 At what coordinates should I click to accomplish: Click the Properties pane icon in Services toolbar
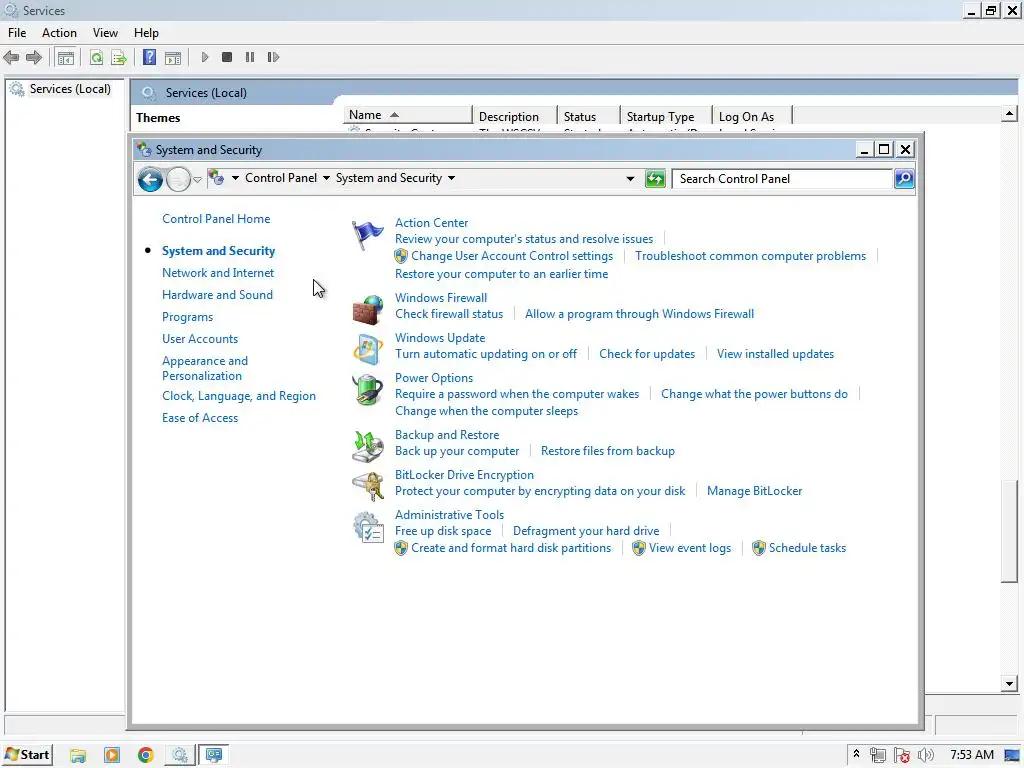tap(173, 57)
